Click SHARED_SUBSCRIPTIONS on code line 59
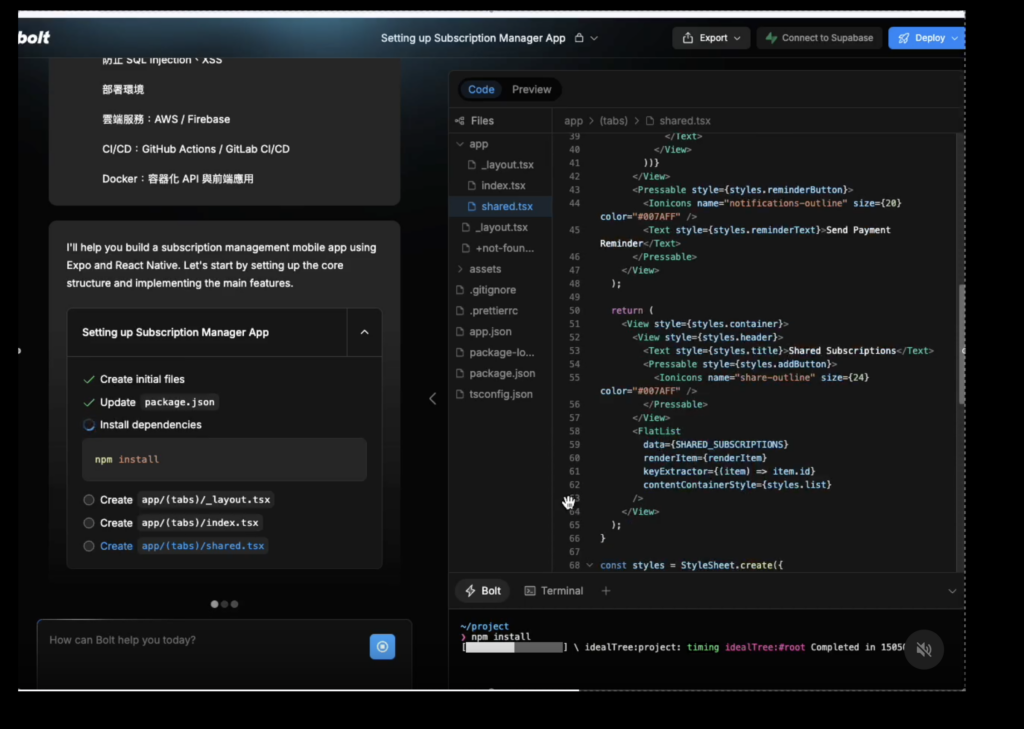This screenshot has height=729, width=1024. pos(729,445)
